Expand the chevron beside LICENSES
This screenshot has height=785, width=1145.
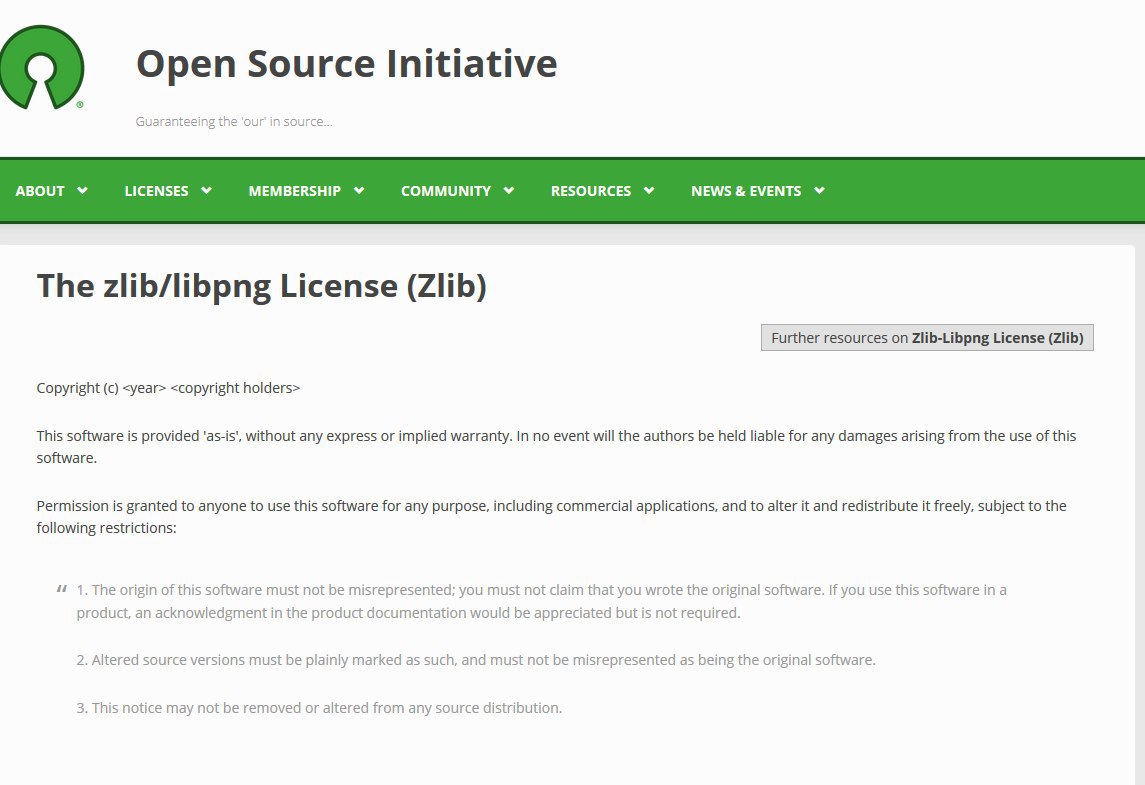tap(207, 191)
